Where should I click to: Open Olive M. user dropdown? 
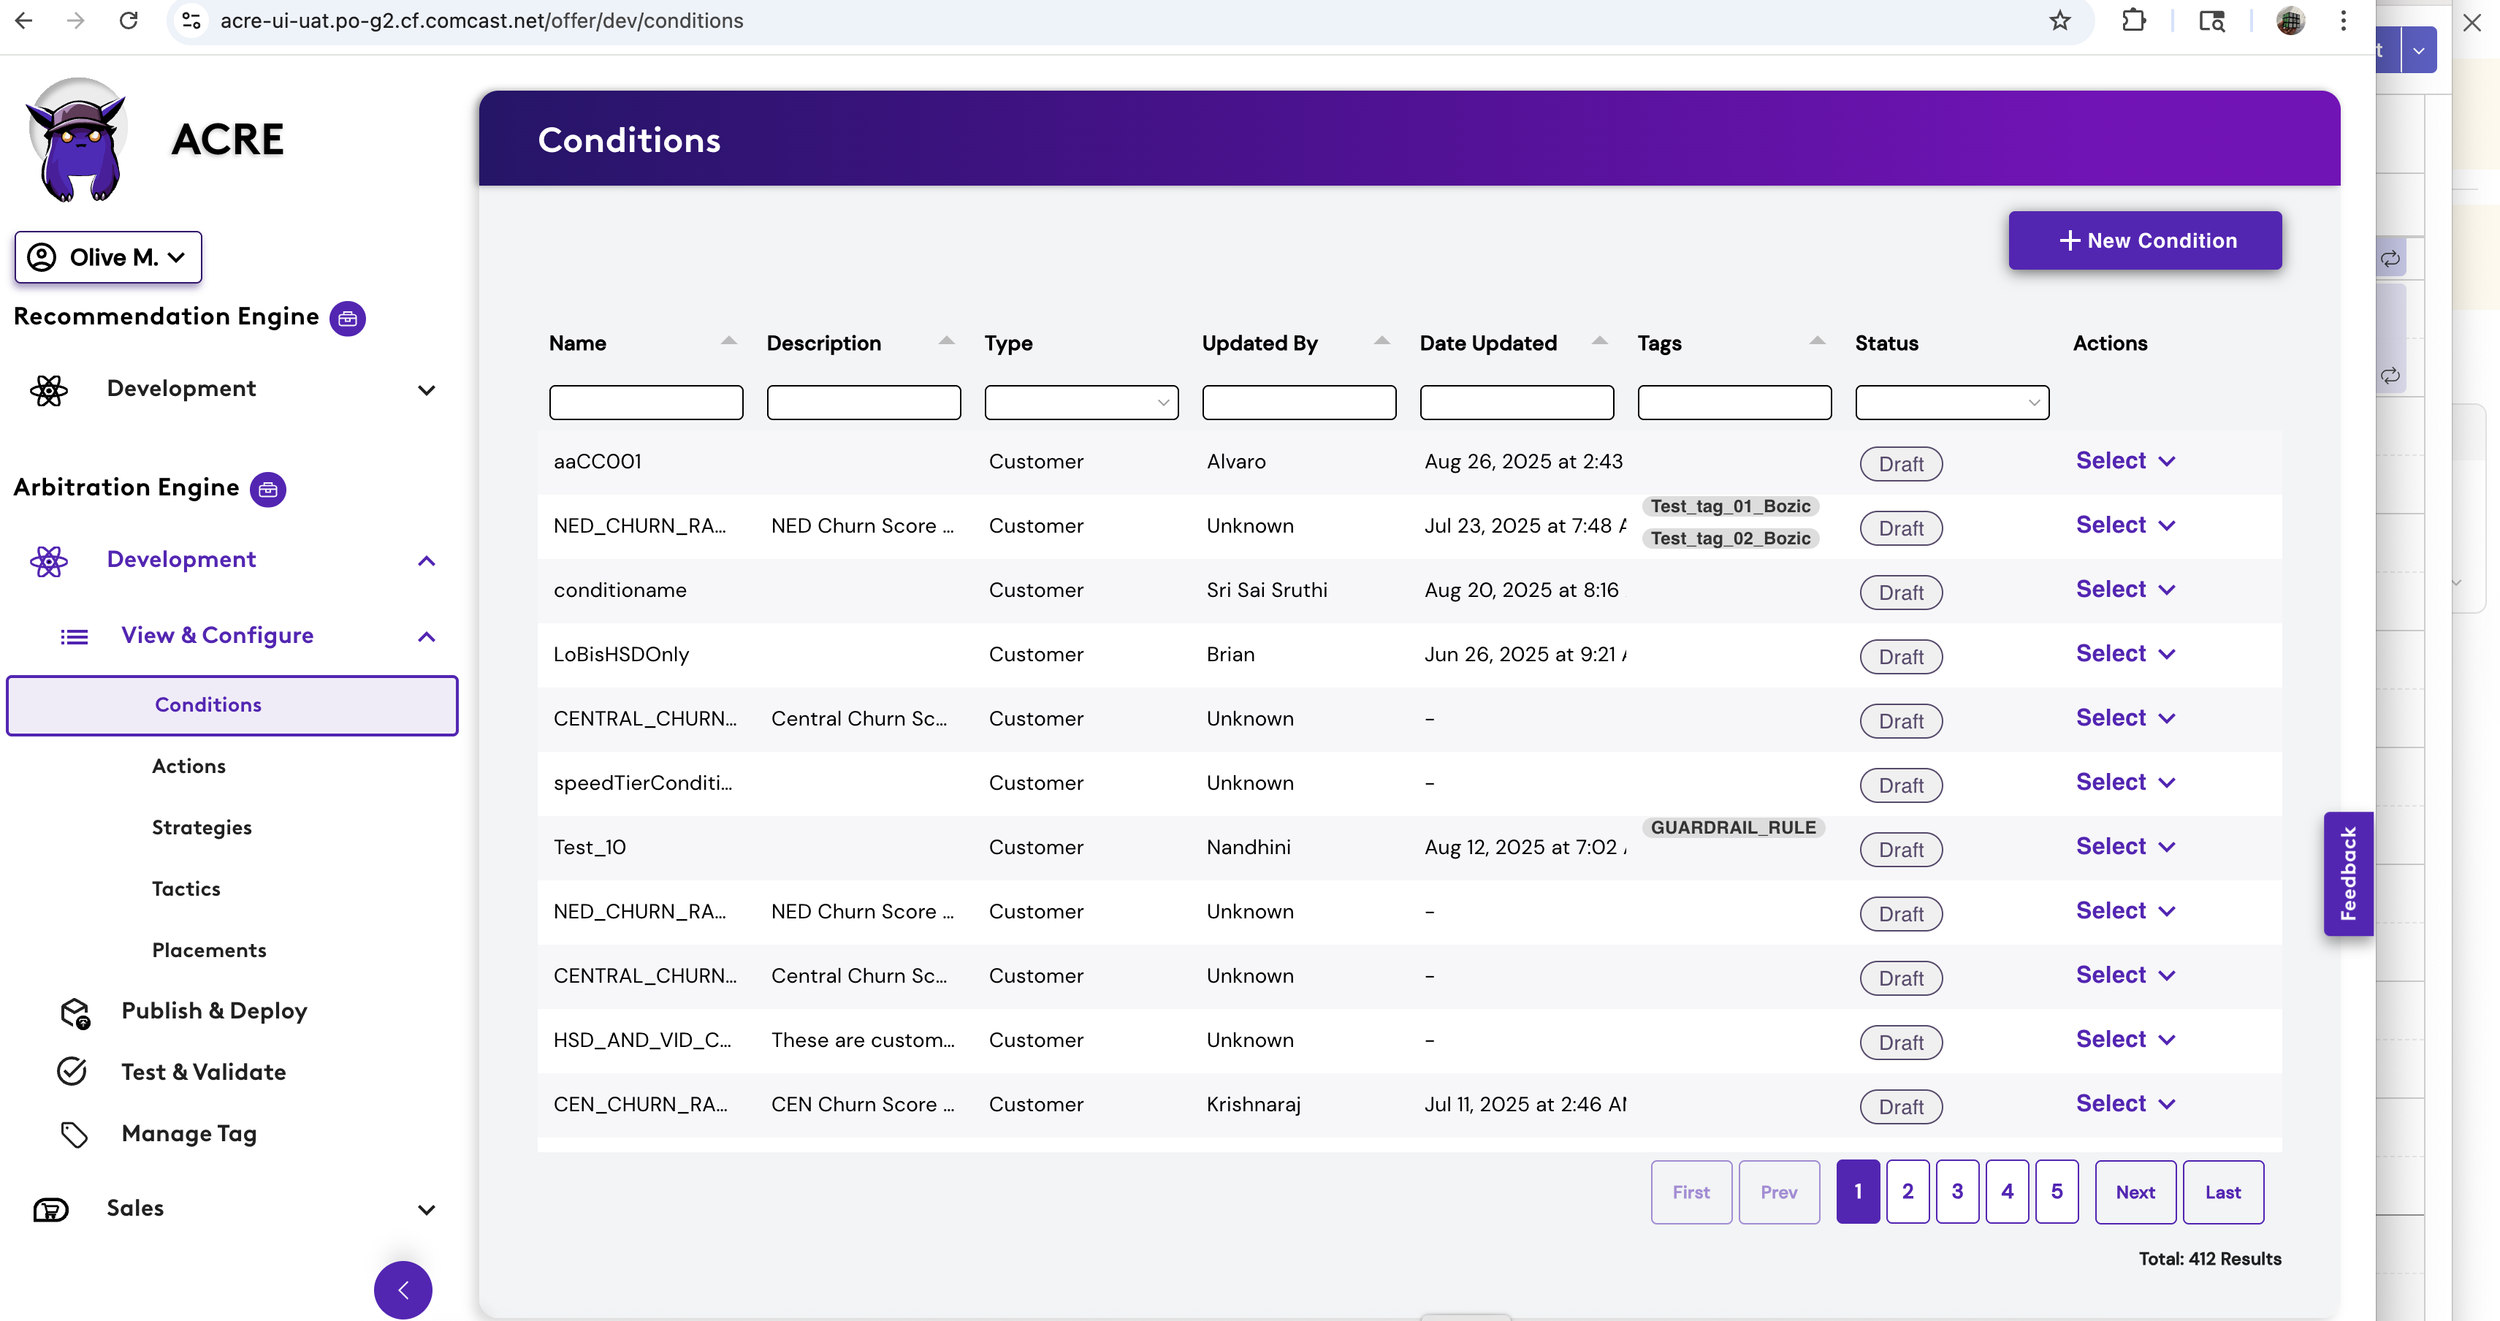click(x=108, y=257)
